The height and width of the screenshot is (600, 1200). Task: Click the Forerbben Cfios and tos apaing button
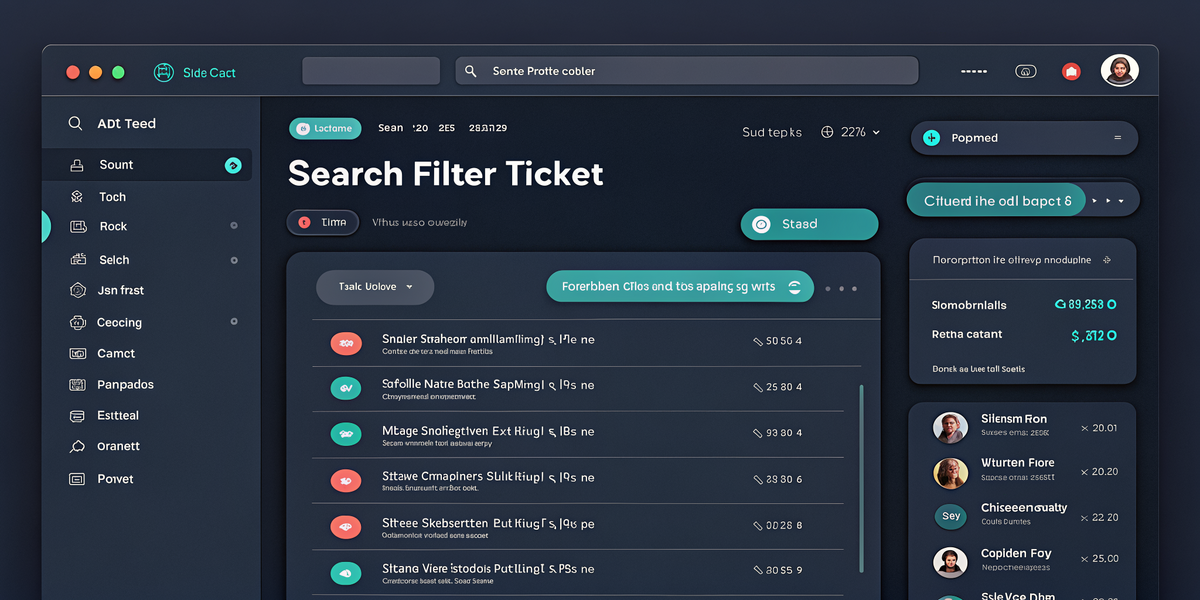[680, 287]
